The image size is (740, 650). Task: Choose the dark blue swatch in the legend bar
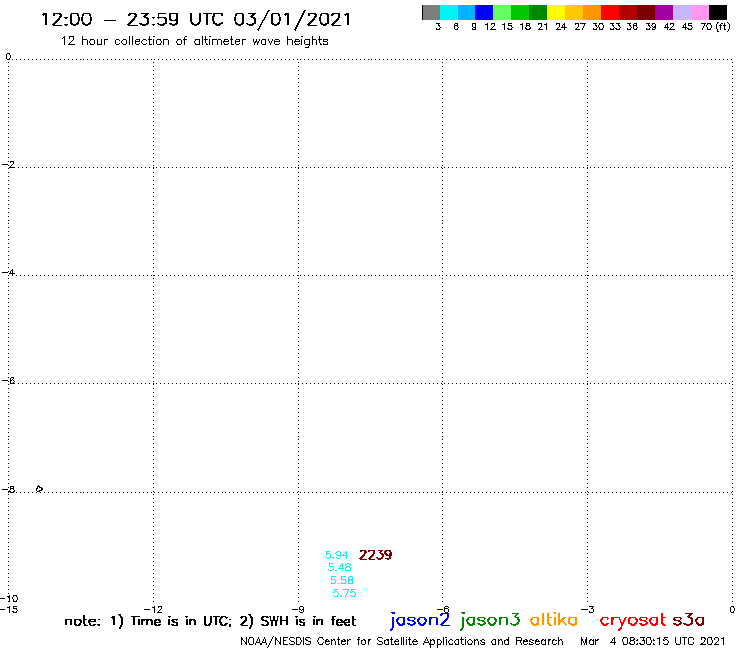coord(484,12)
